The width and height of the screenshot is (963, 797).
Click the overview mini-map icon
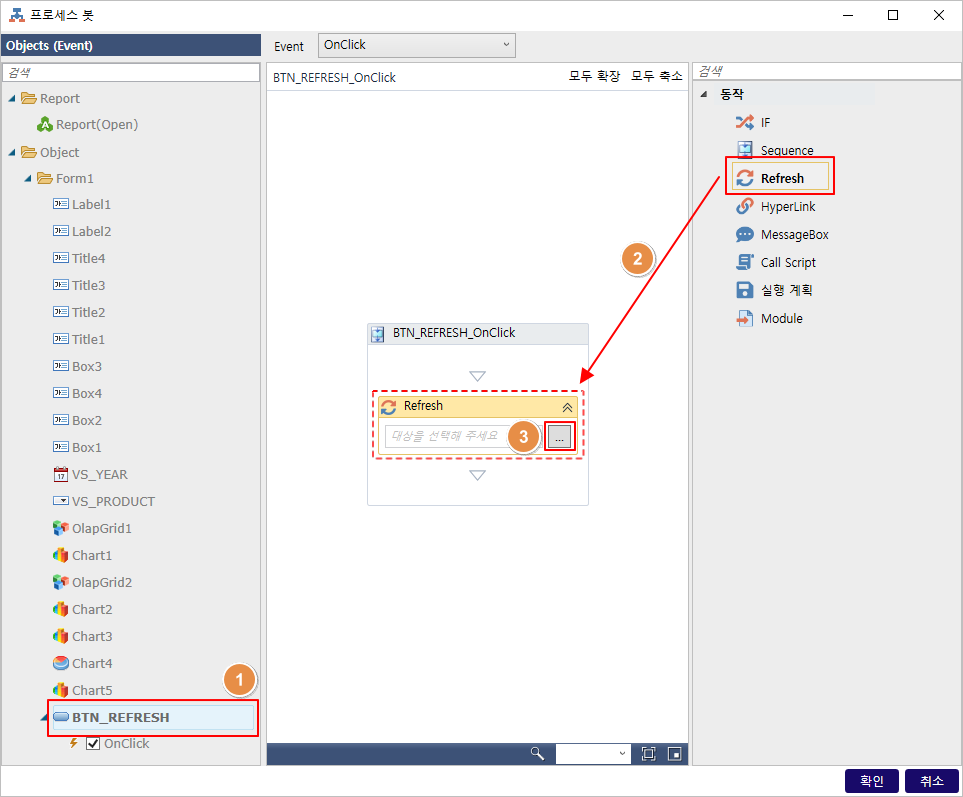(674, 753)
